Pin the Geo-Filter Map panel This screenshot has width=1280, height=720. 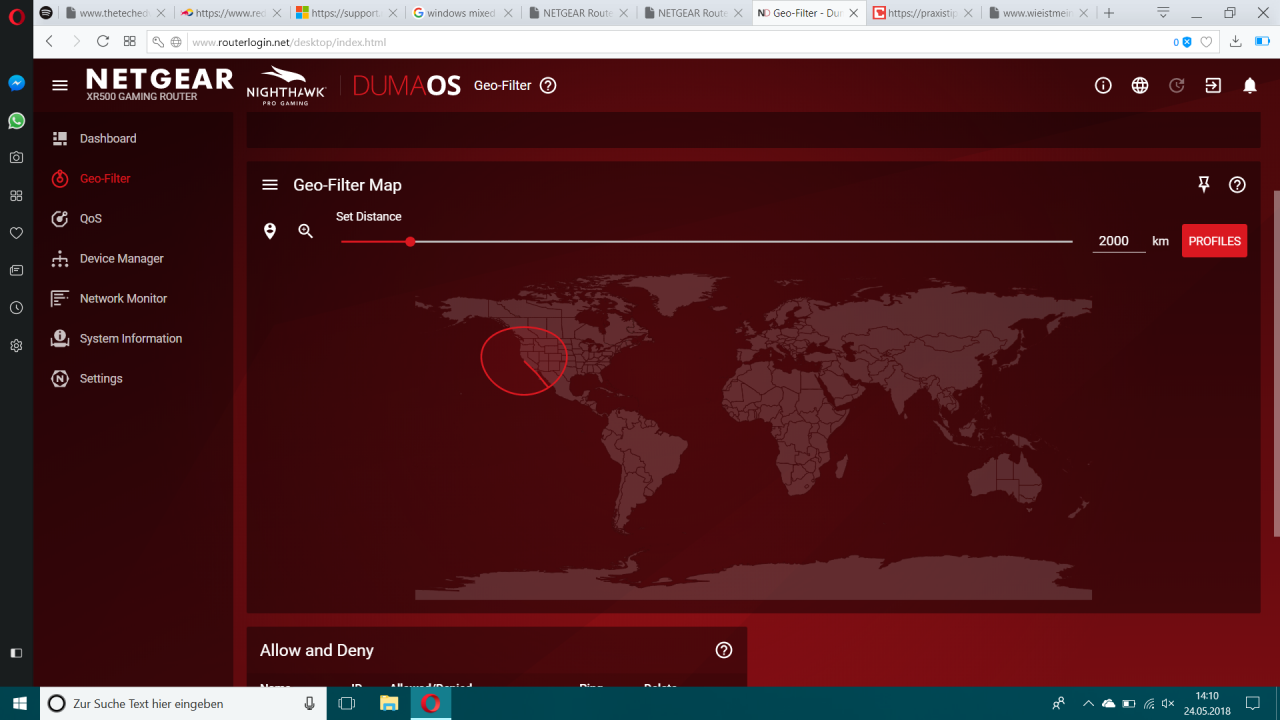[x=1204, y=184]
